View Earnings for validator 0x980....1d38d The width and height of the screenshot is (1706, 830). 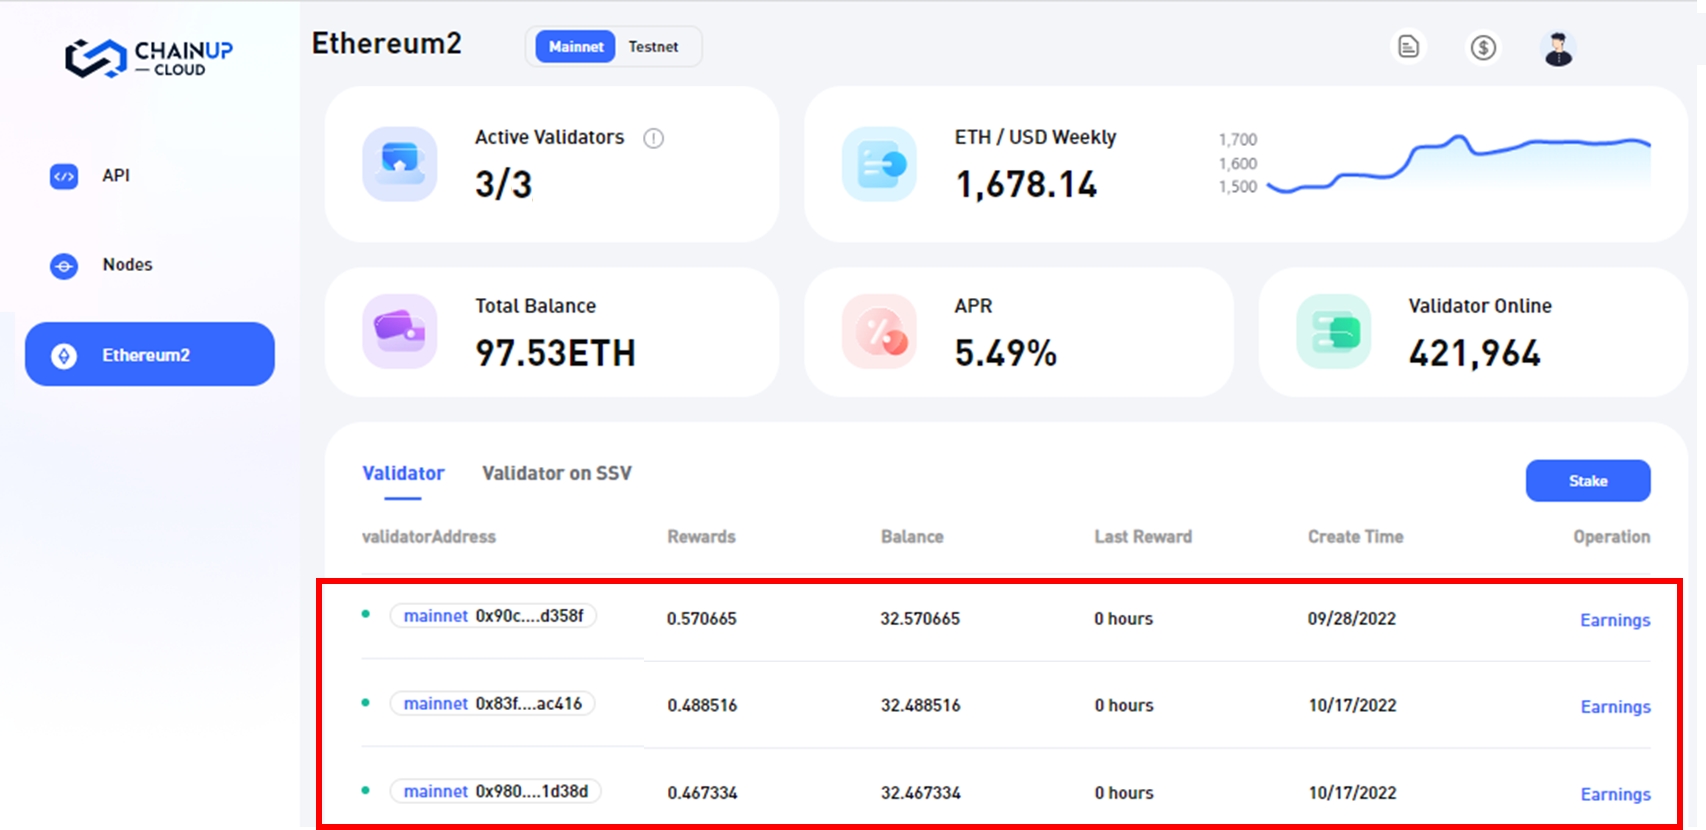1614,794
